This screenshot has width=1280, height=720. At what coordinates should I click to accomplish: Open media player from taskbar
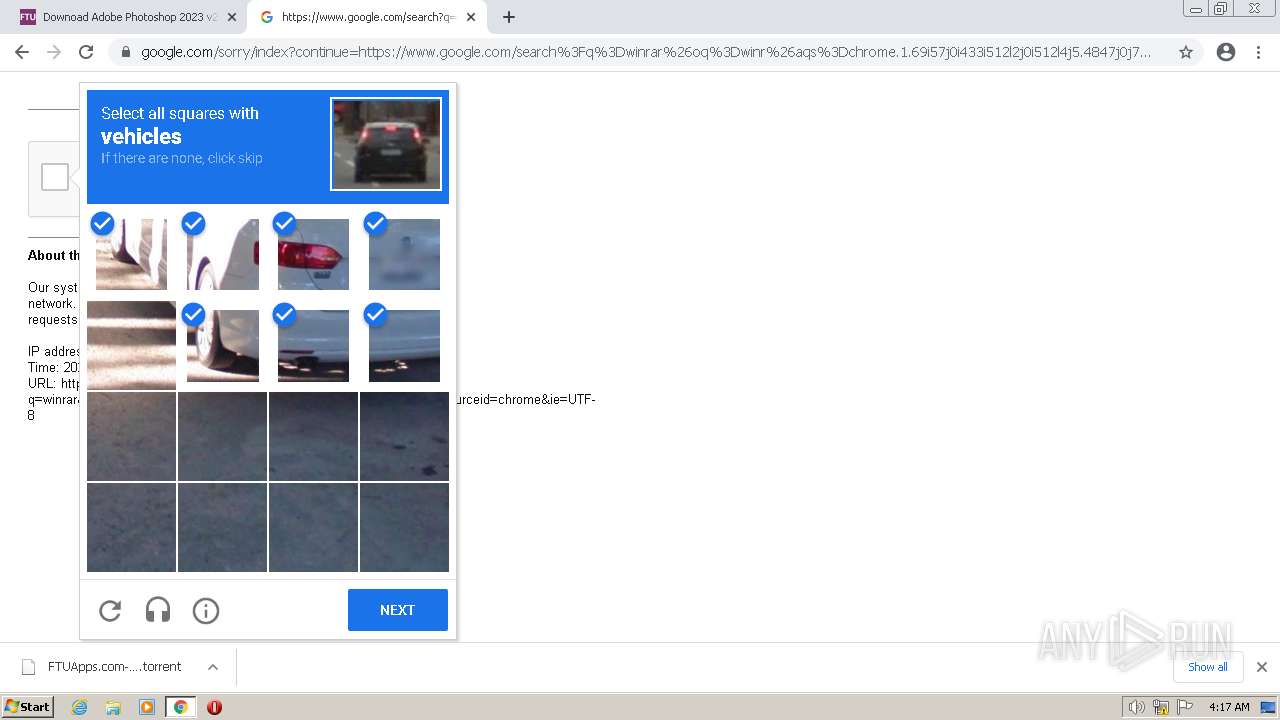click(x=147, y=707)
